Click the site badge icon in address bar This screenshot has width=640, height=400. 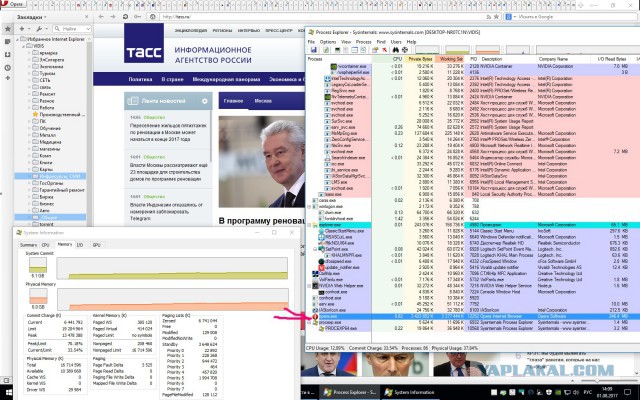[153, 17]
